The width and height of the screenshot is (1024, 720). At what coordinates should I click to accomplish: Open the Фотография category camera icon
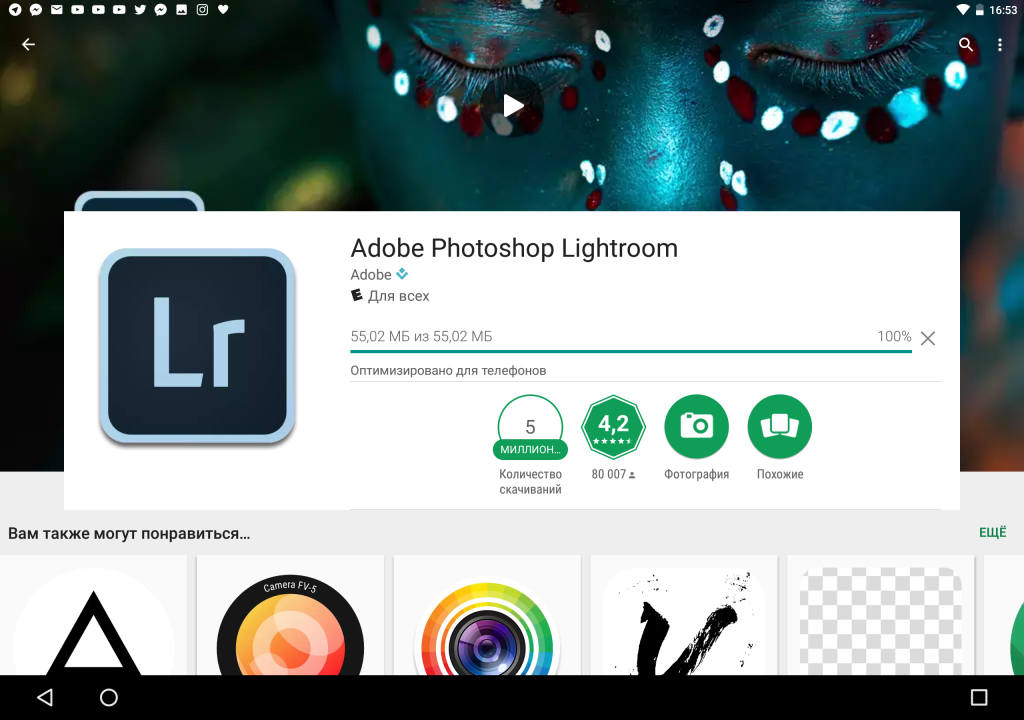click(696, 427)
